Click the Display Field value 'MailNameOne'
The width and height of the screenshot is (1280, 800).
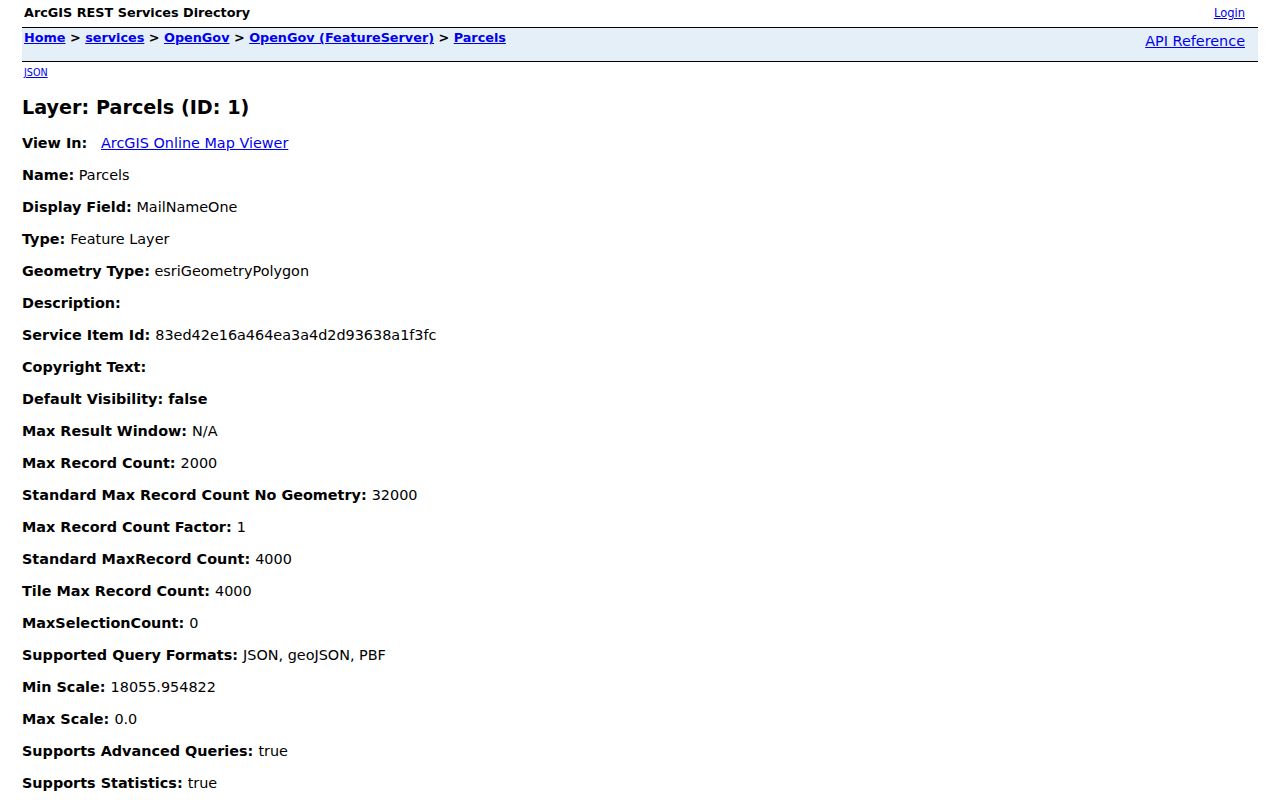pyautogui.click(x=187, y=207)
